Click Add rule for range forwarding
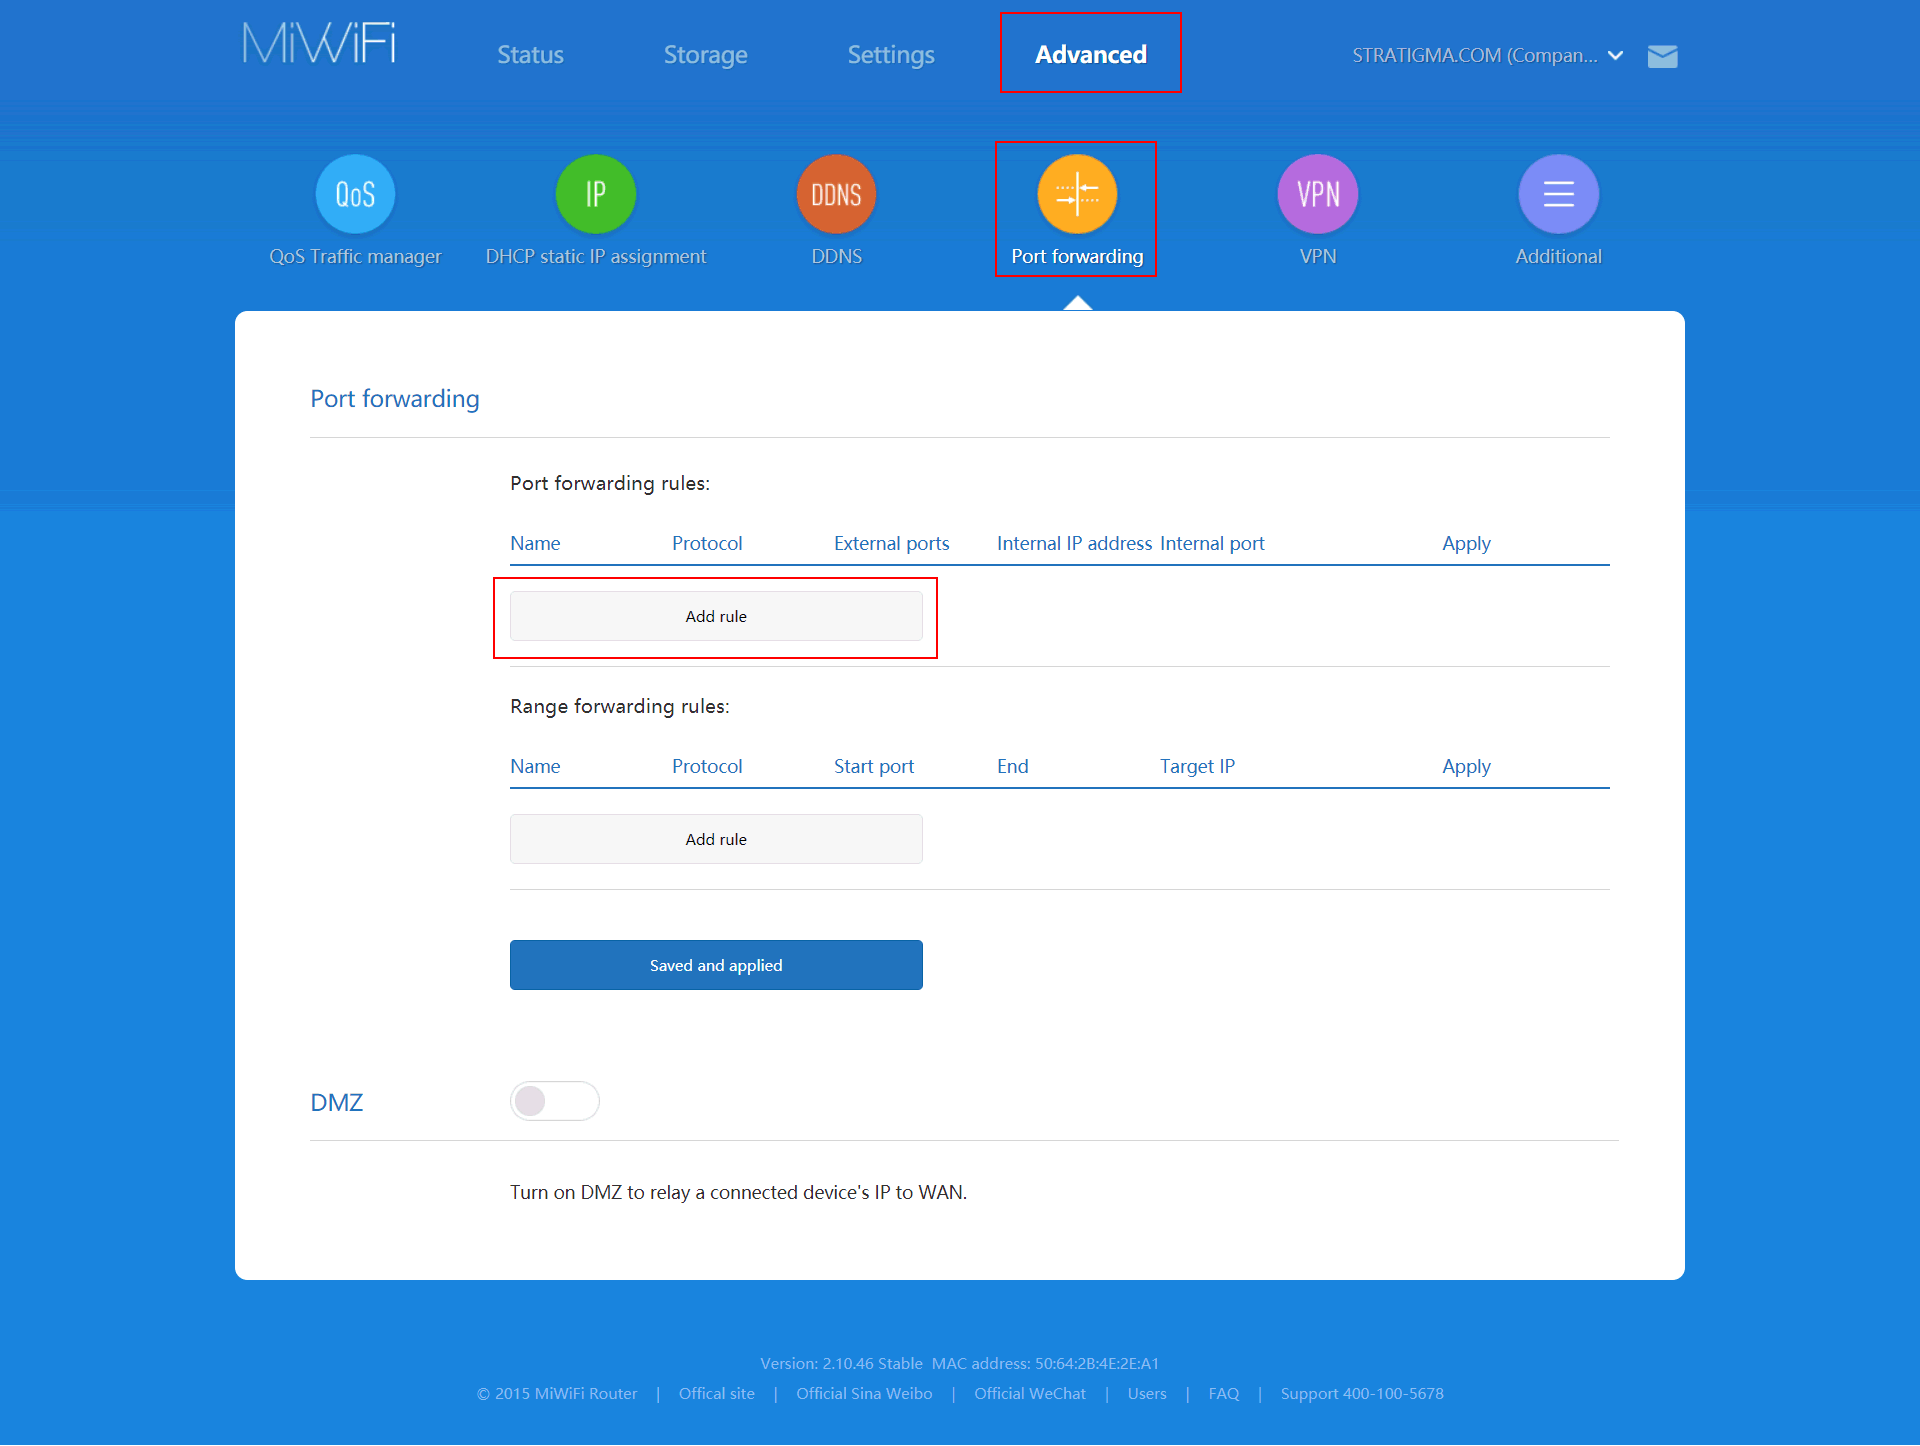Viewport: 1920px width, 1446px height. tap(717, 837)
